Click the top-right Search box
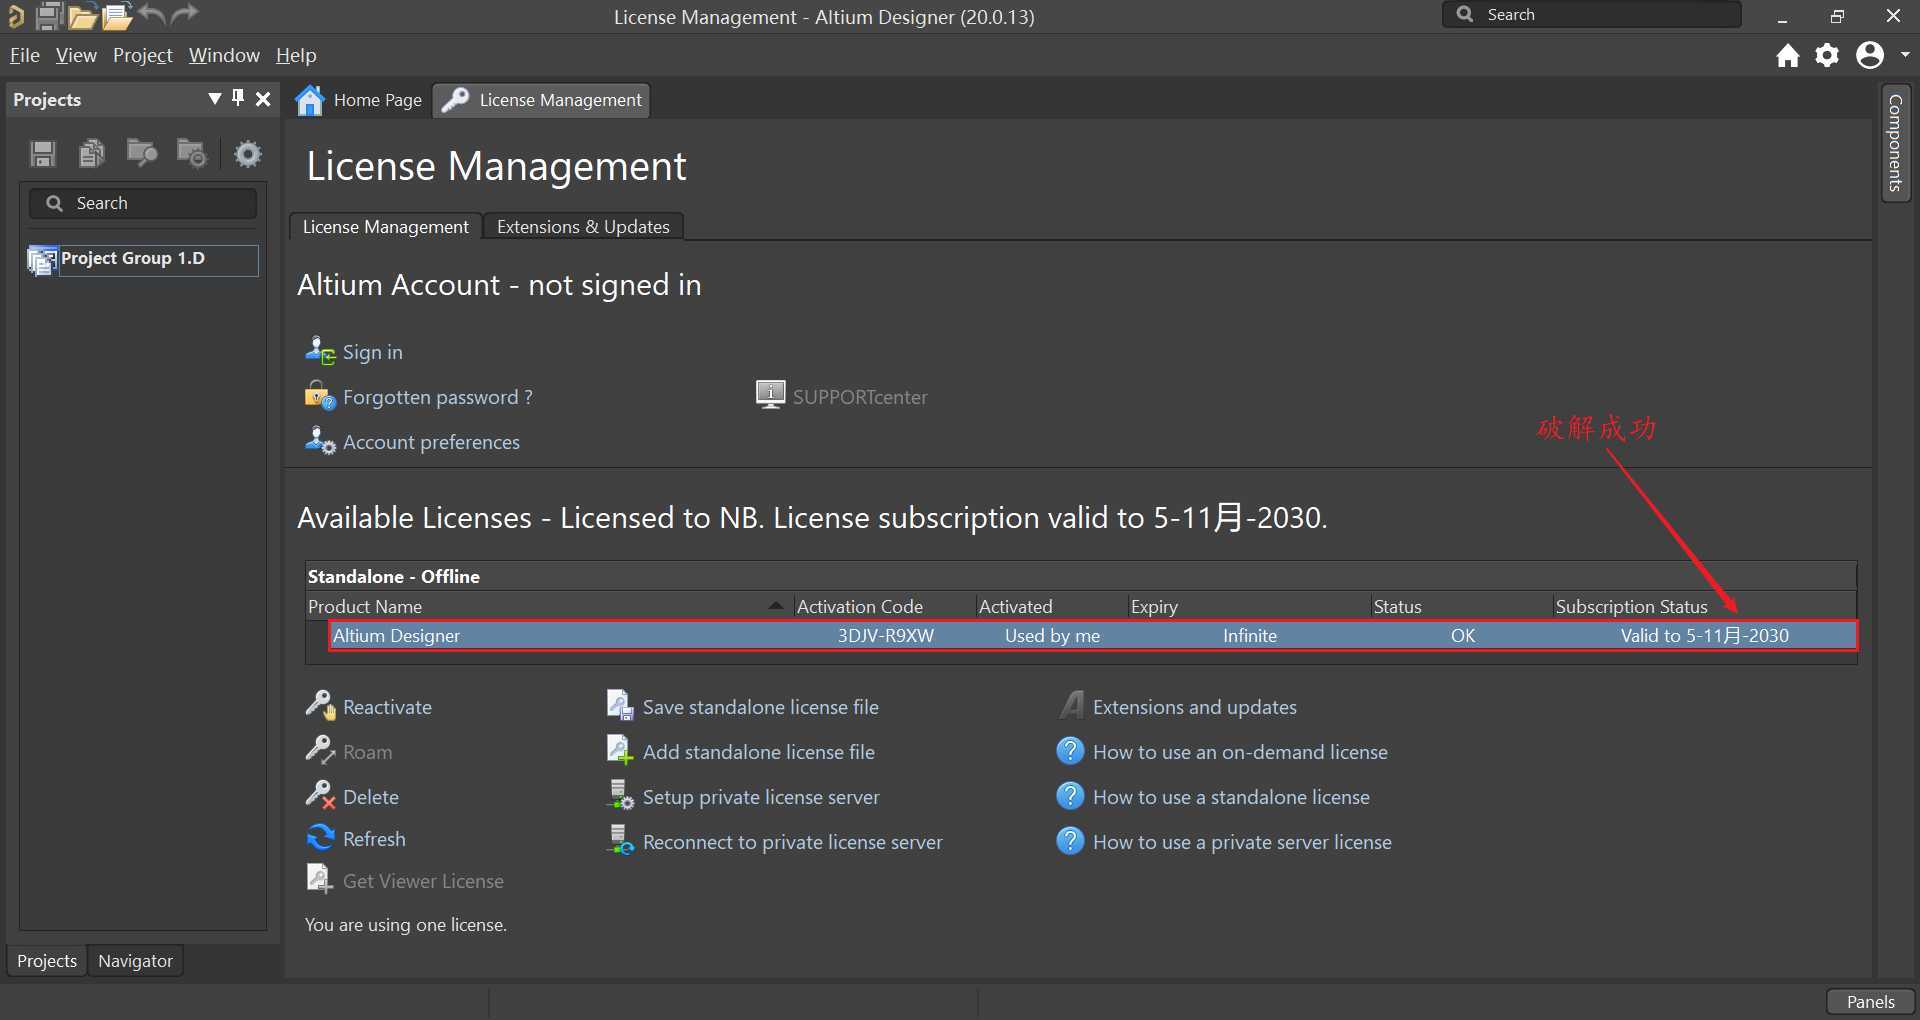The width and height of the screenshot is (1920, 1020). 1592,15
